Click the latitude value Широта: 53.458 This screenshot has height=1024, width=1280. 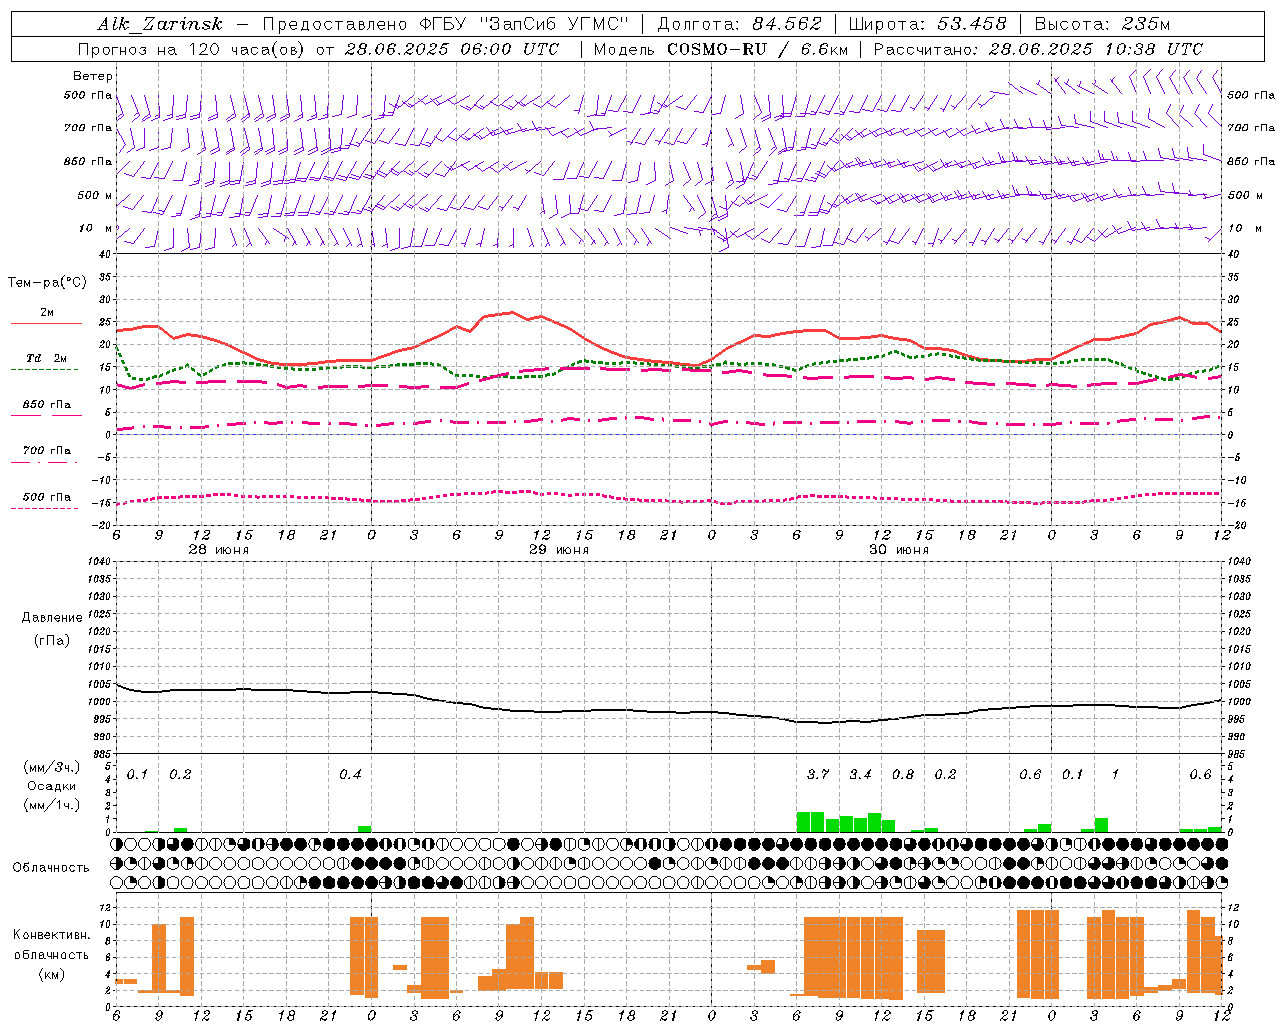pos(928,24)
